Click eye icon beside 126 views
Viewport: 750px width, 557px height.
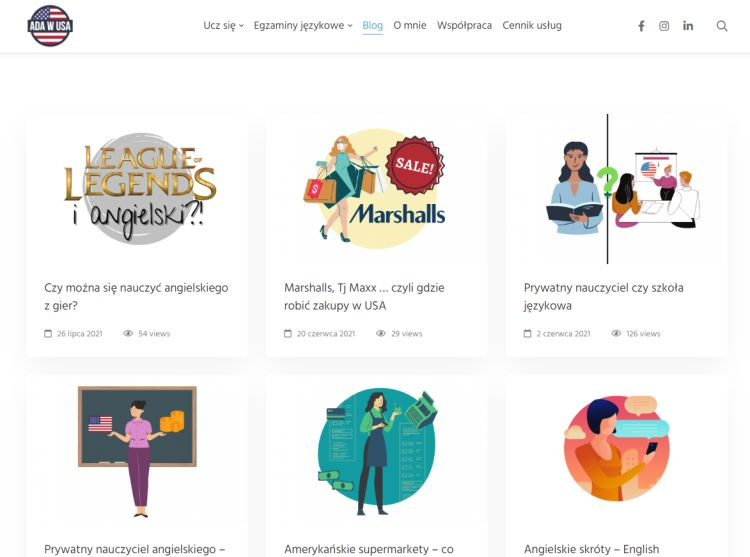(x=616, y=333)
